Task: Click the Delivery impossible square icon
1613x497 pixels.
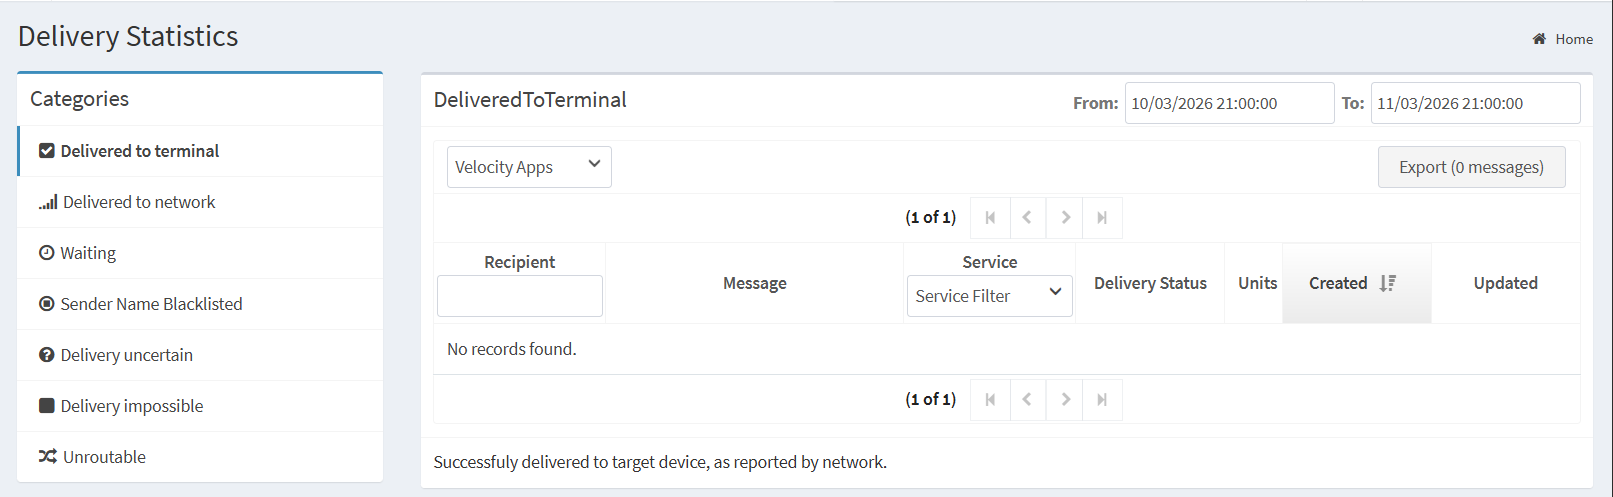Action: (x=47, y=406)
